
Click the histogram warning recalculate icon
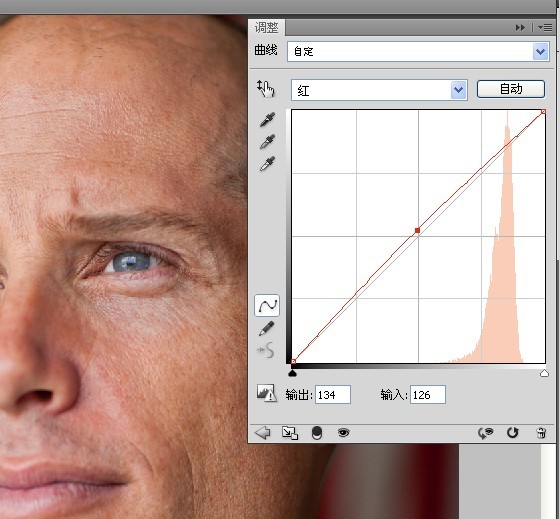pos(266,393)
